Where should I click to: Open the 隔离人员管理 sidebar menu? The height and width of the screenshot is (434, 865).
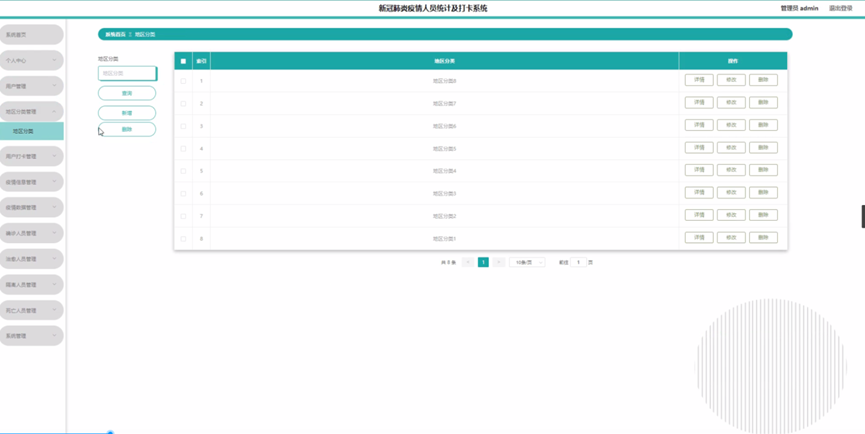pos(31,285)
